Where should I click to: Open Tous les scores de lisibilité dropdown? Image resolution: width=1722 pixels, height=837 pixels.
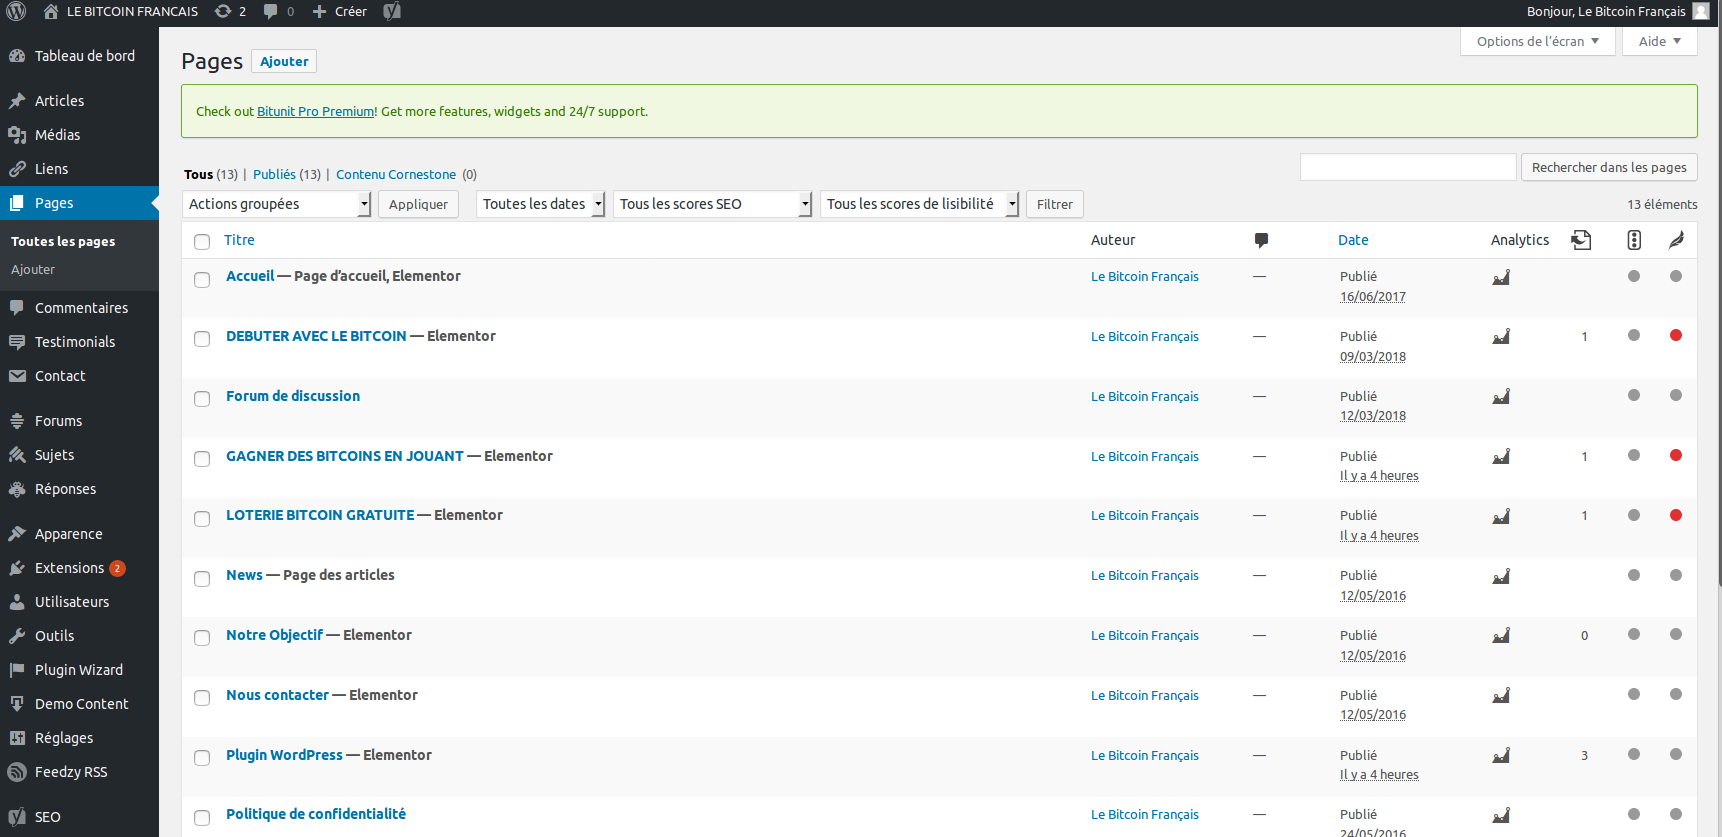(919, 204)
